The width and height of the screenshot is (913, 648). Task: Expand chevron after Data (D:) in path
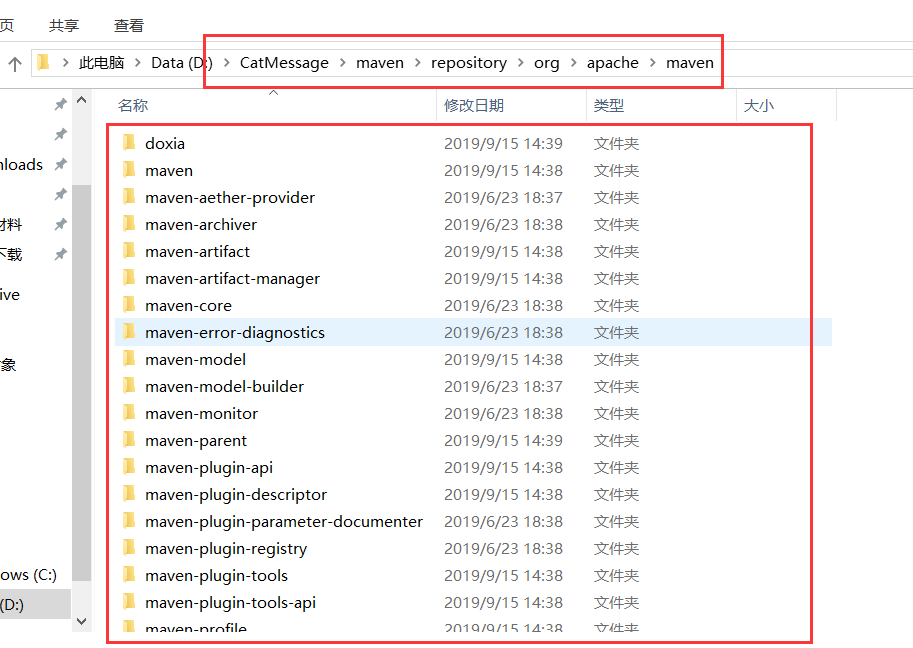227,62
